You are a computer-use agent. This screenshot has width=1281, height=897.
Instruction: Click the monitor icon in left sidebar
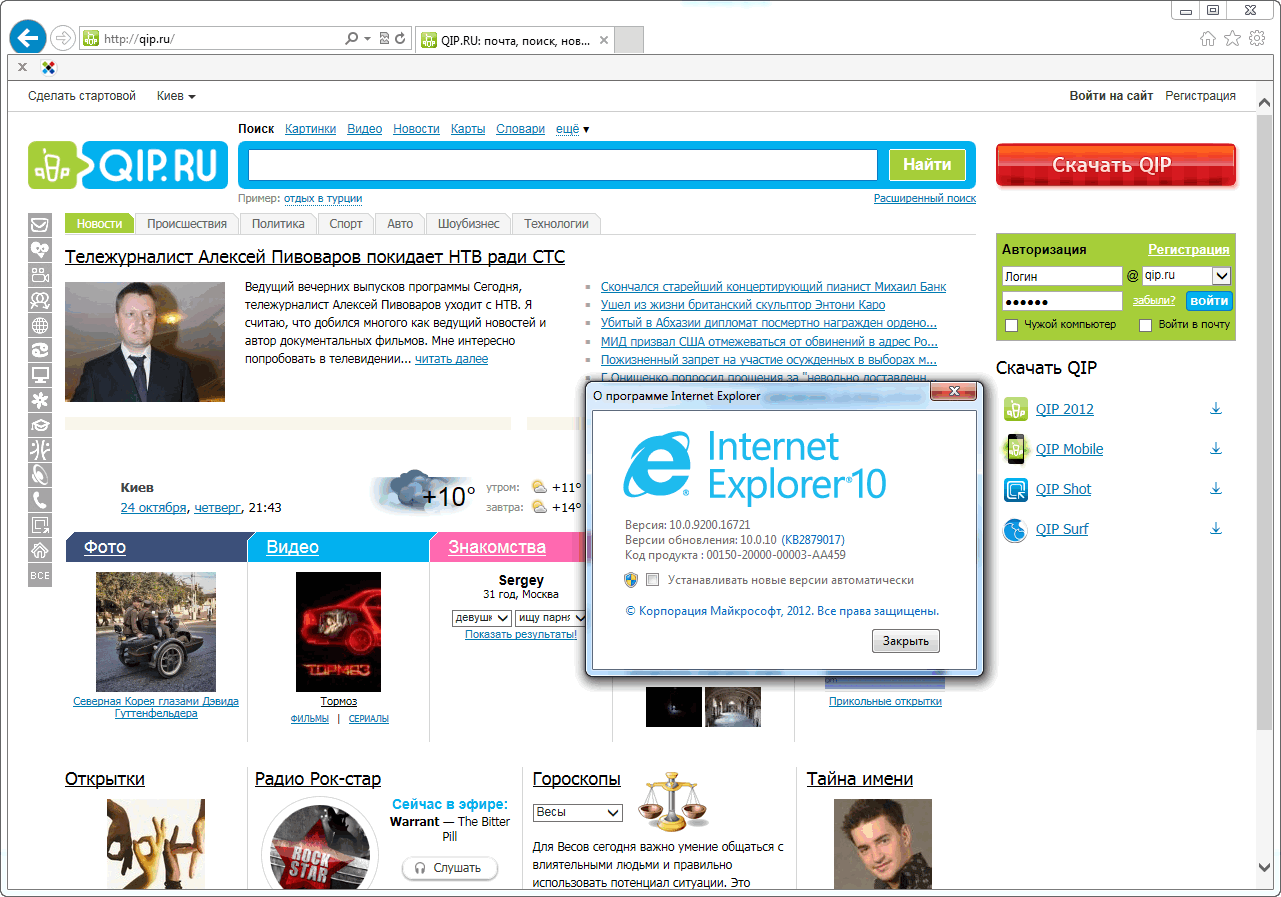(x=40, y=375)
